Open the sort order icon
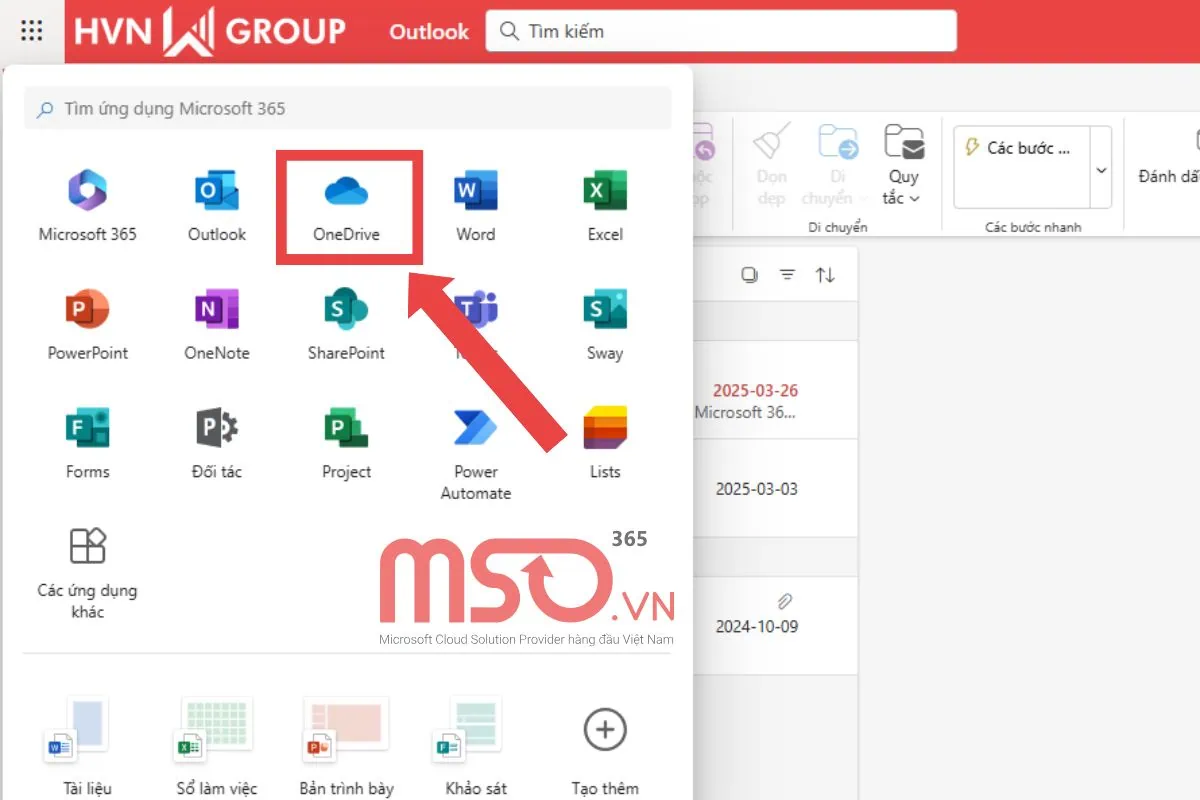The height and width of the screenshot is (800, 1200). (x=825, y=275)
